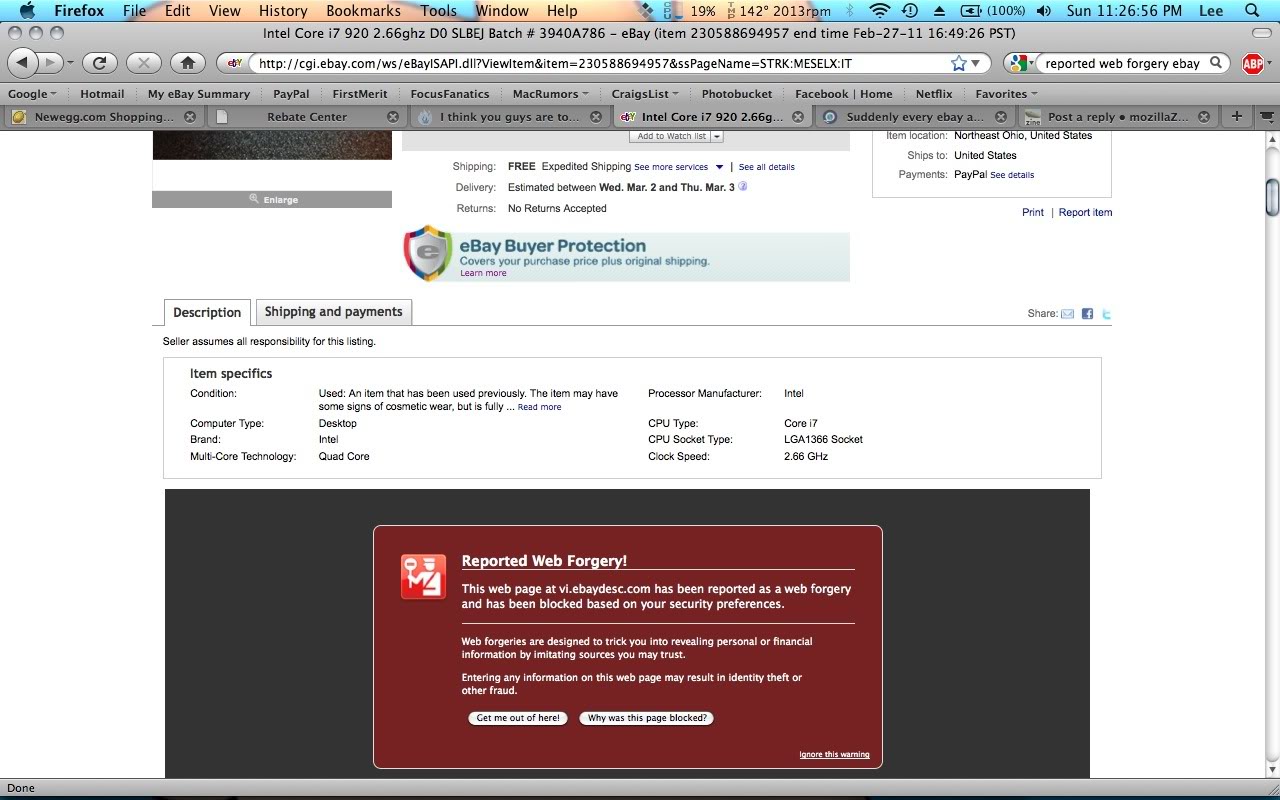Close the Rebate Center tab

[x=393, y=117]
